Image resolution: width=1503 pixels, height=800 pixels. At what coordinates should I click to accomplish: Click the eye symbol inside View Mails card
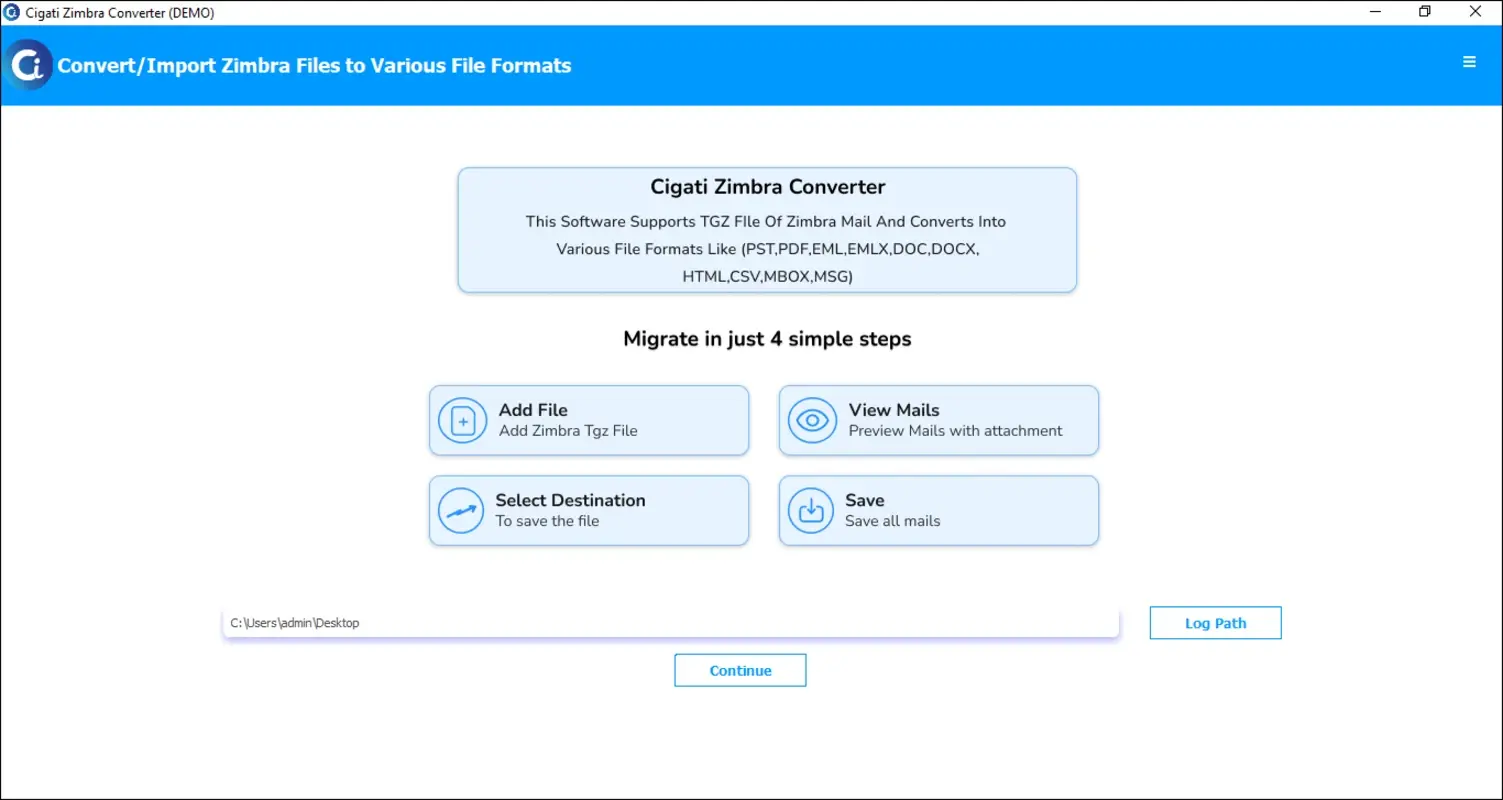click(x=811, y=420)
